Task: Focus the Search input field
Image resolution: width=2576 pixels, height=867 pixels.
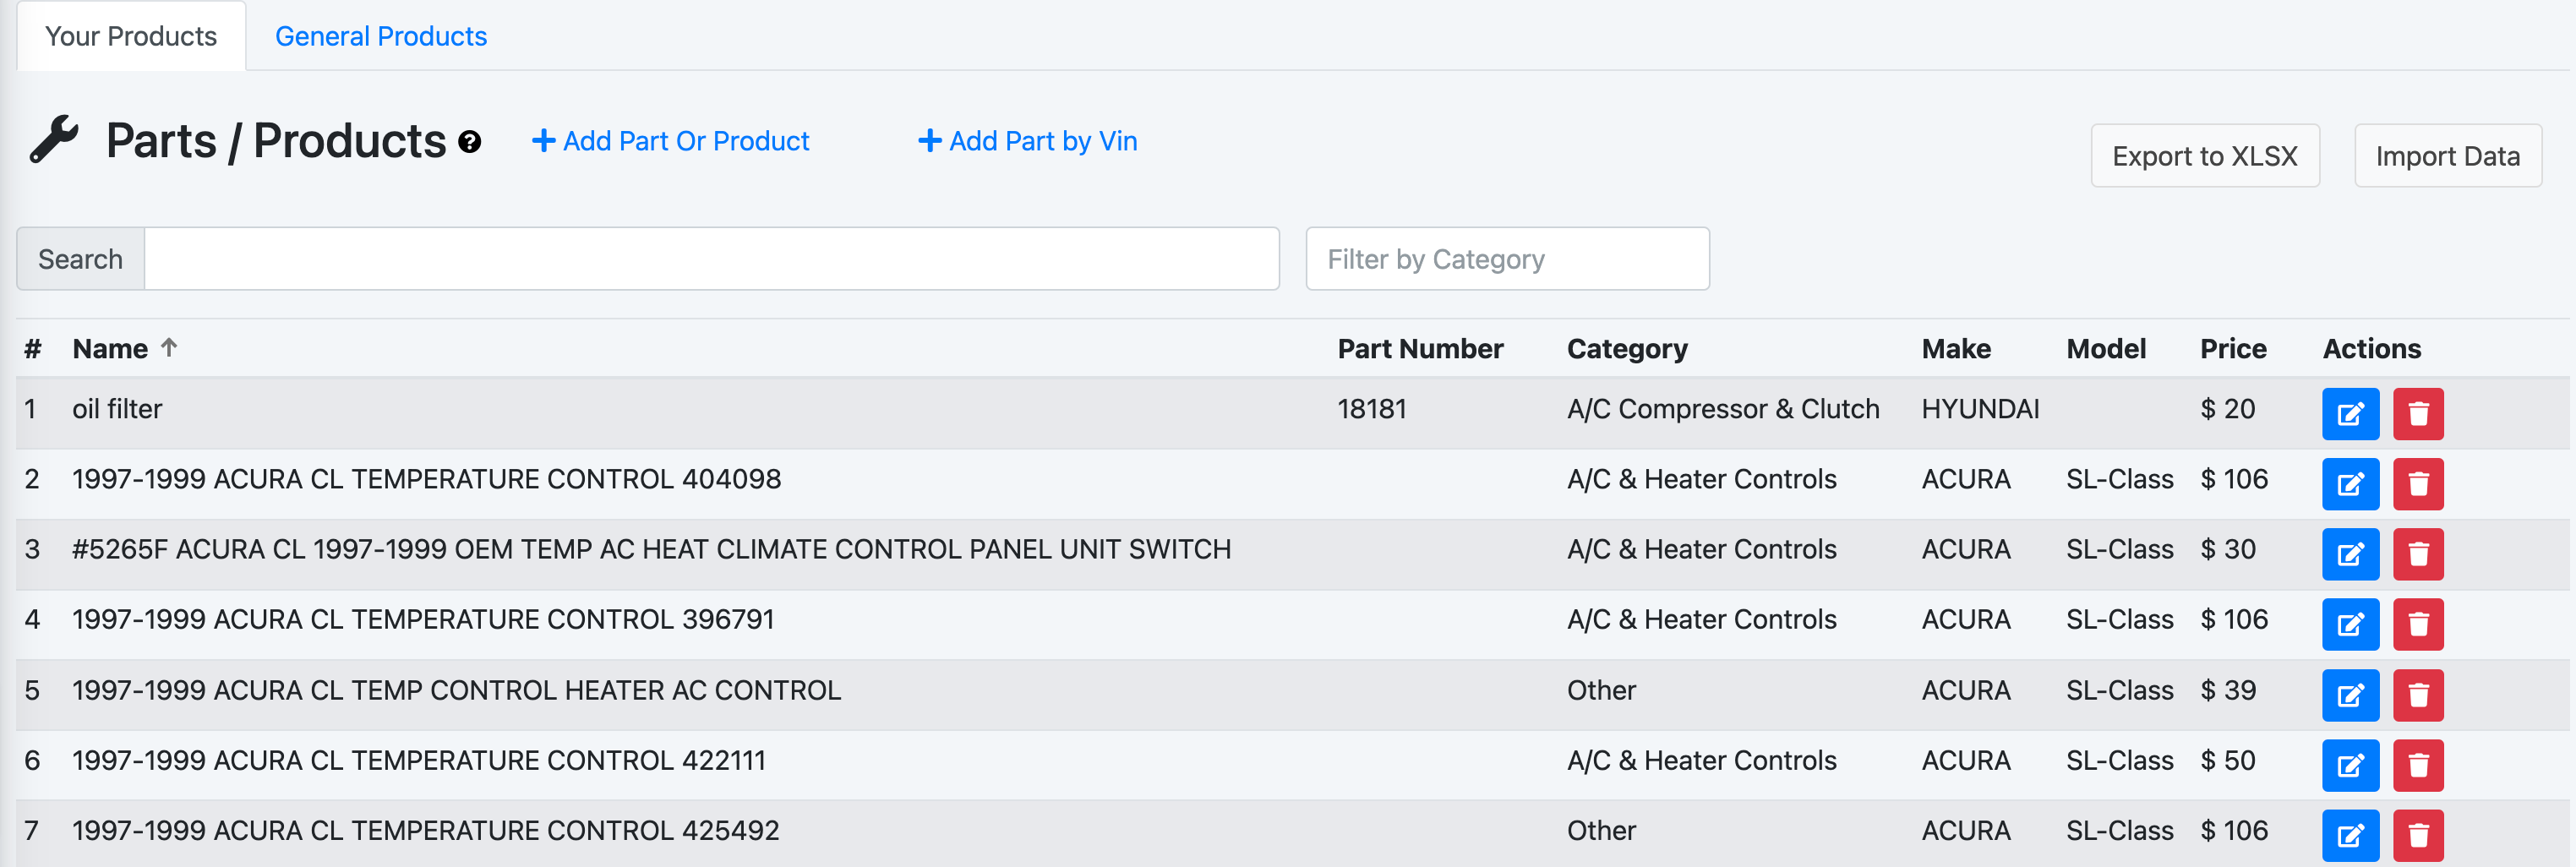Action: (711, 259)
